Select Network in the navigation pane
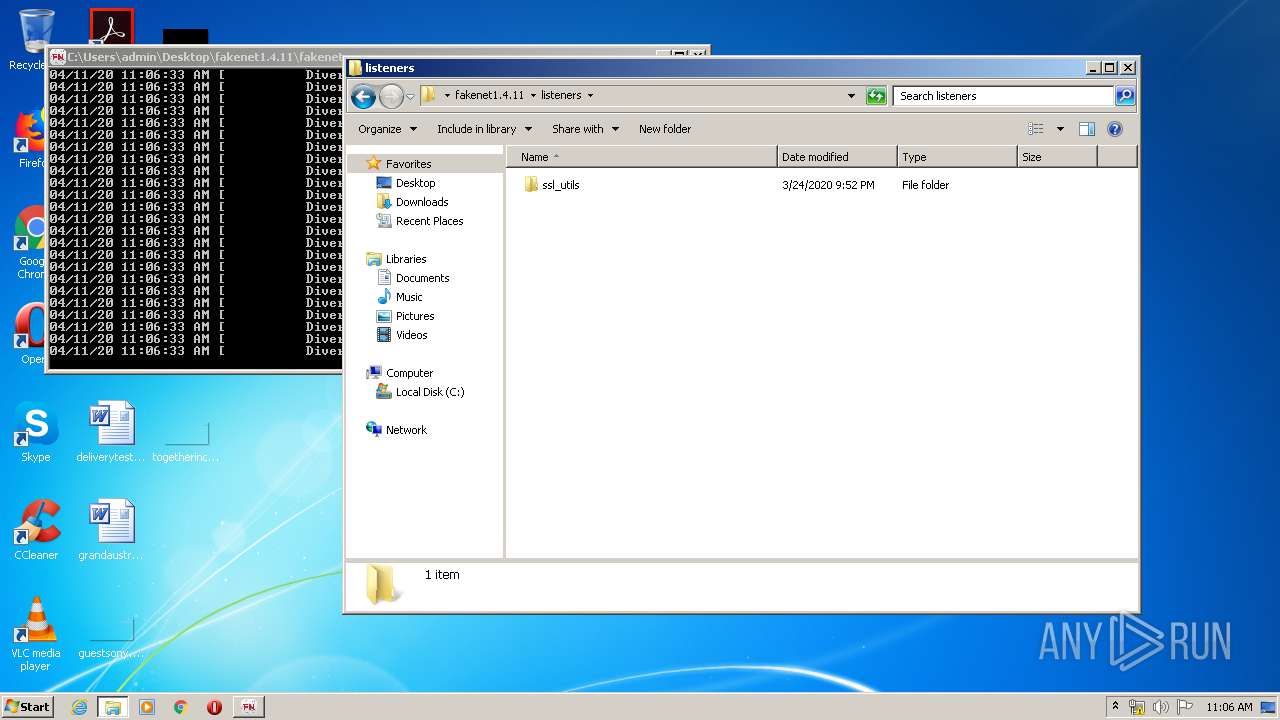The width and height of the screenshot is (1280, 720). [397, 430]
